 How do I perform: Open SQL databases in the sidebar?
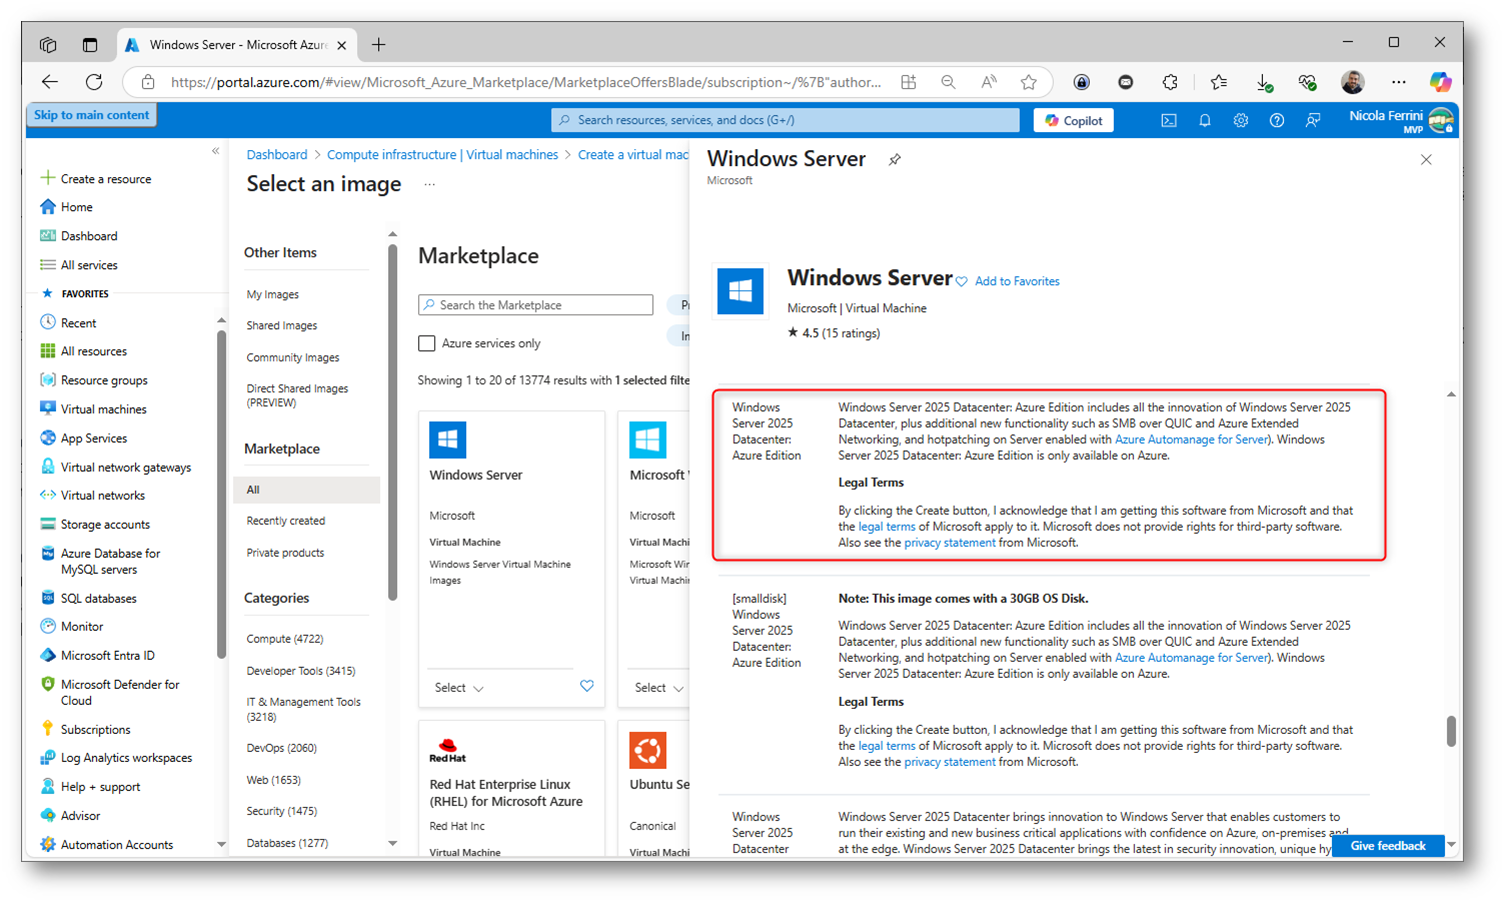pyautogui.click(x=98, y=598)
